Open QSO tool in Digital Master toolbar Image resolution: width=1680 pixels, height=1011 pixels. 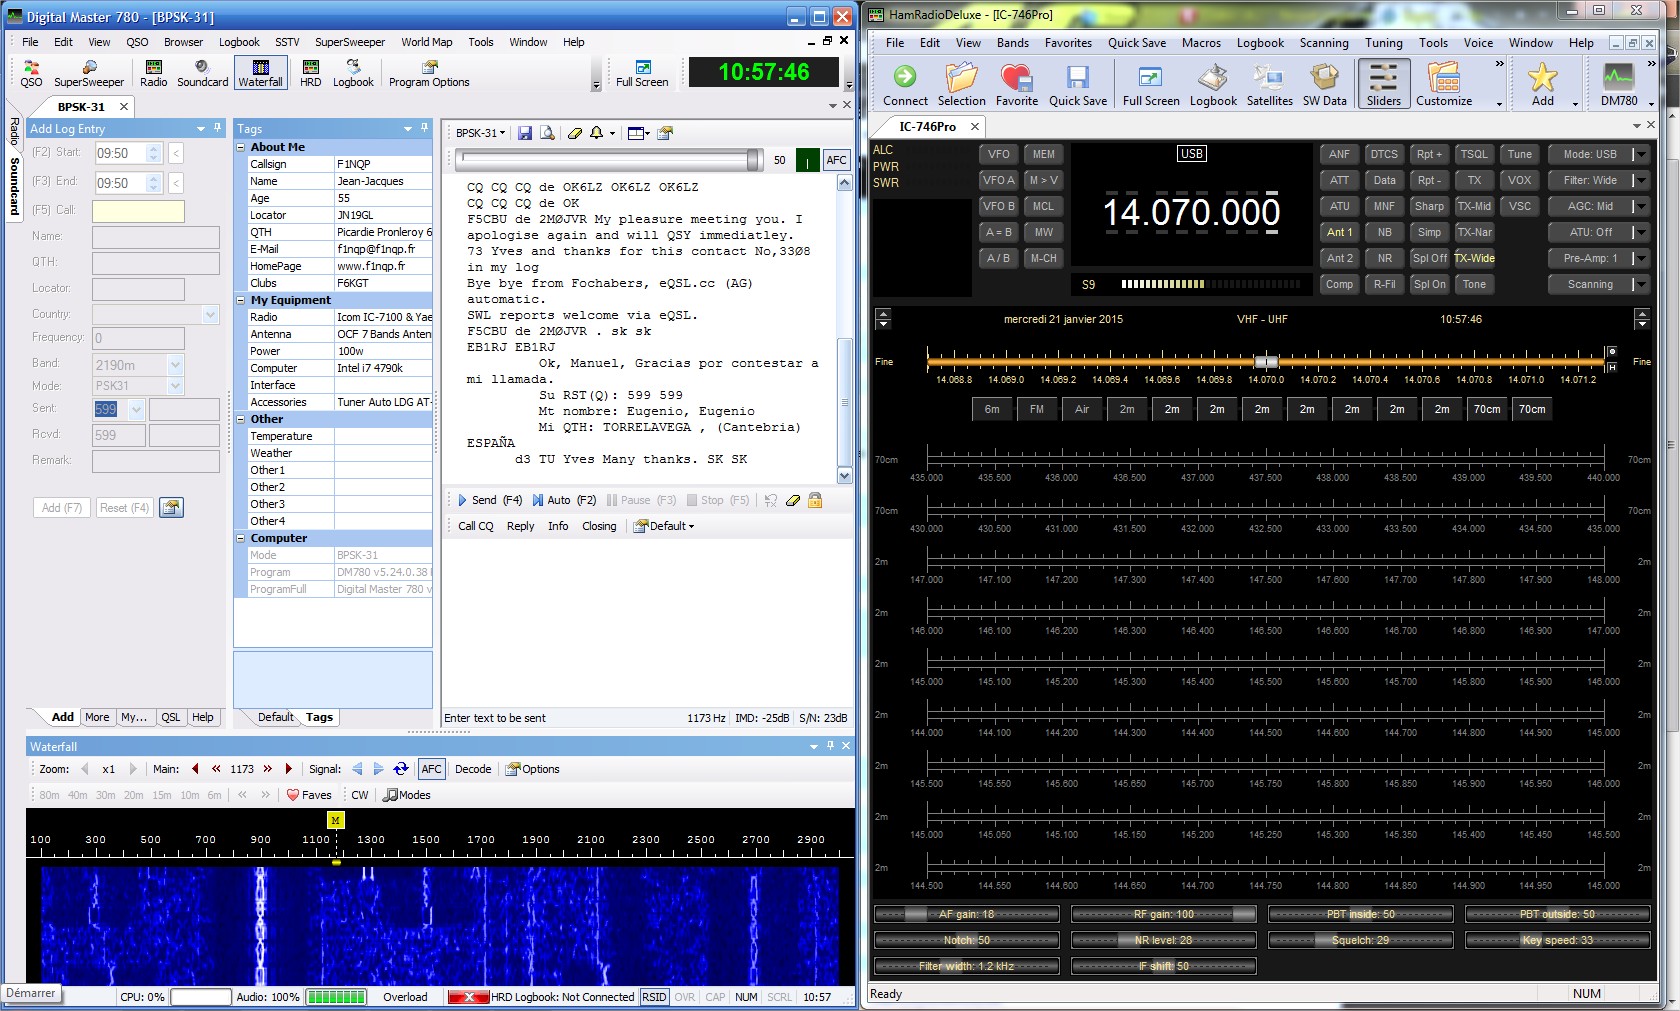click(31, 74)
